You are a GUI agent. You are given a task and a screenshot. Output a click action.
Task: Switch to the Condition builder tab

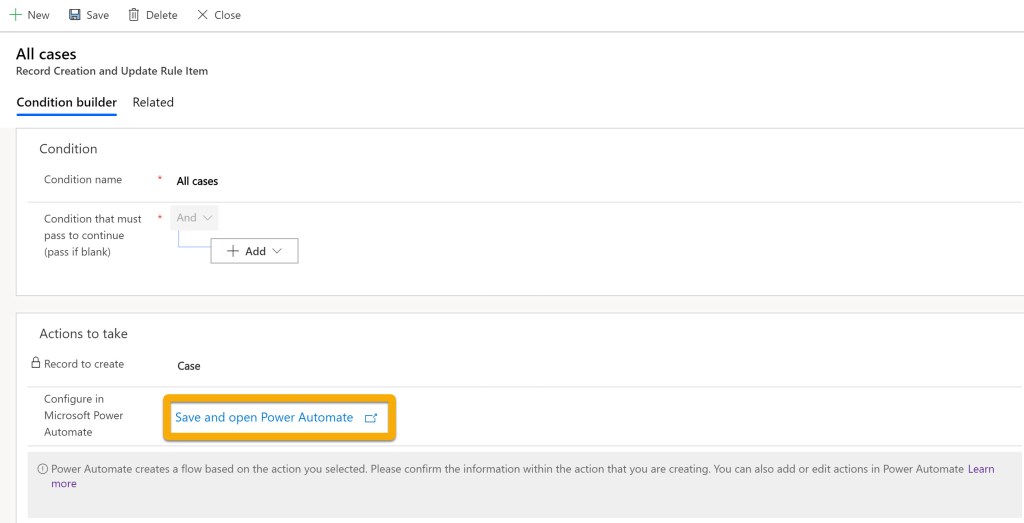click(x=66, y=102)
